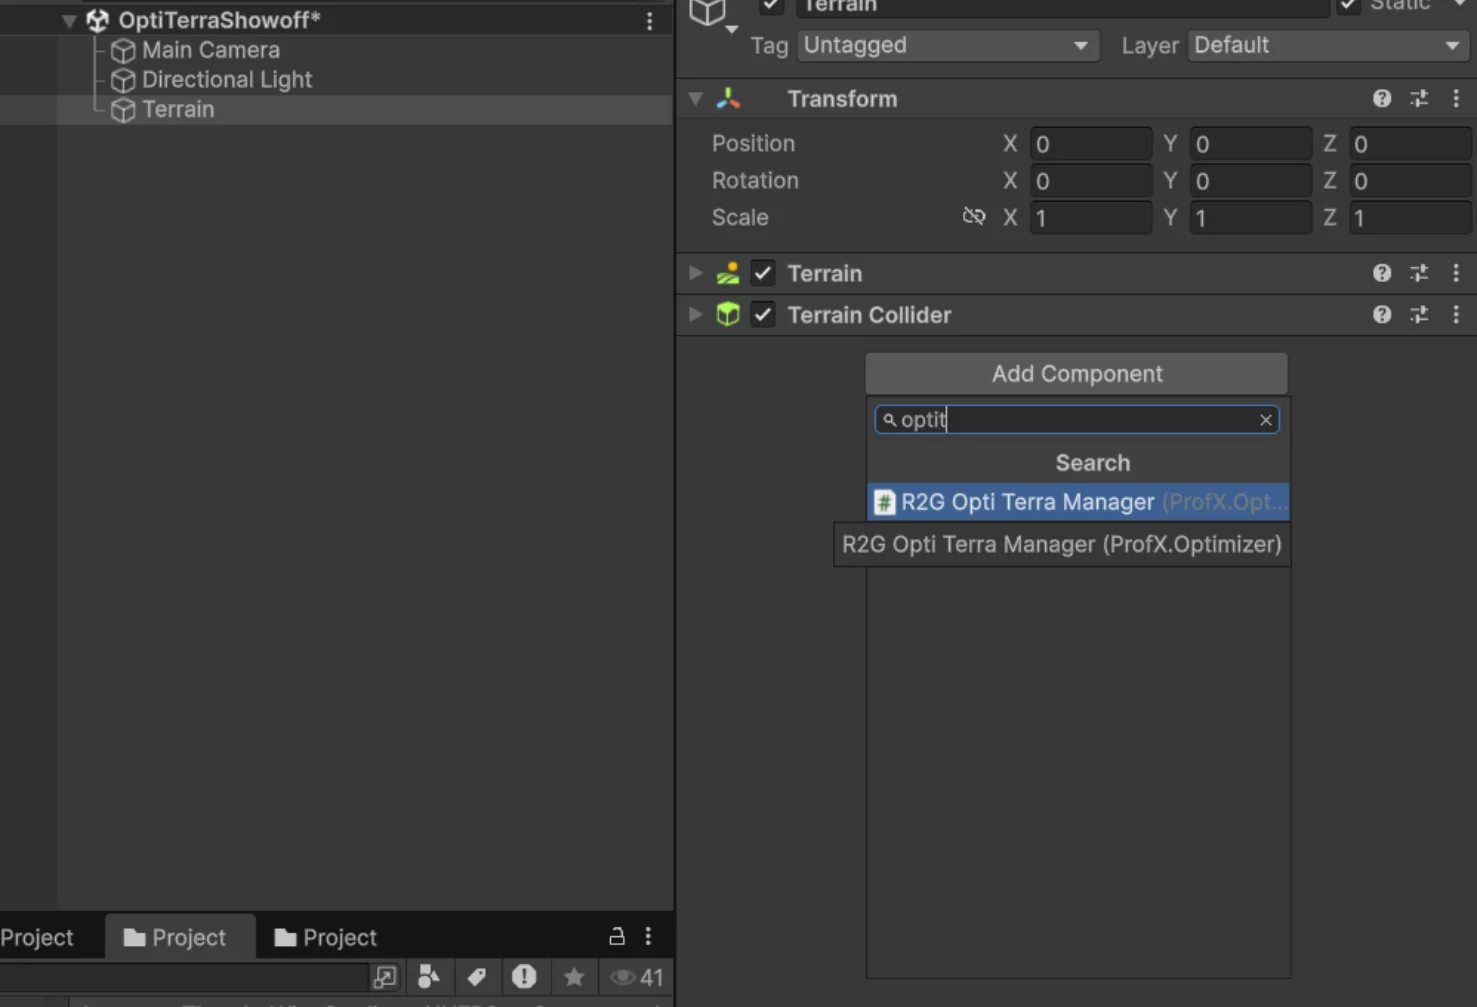
Task: Open Terrain Collider presets icon
Action: [x=1419, y=315]
